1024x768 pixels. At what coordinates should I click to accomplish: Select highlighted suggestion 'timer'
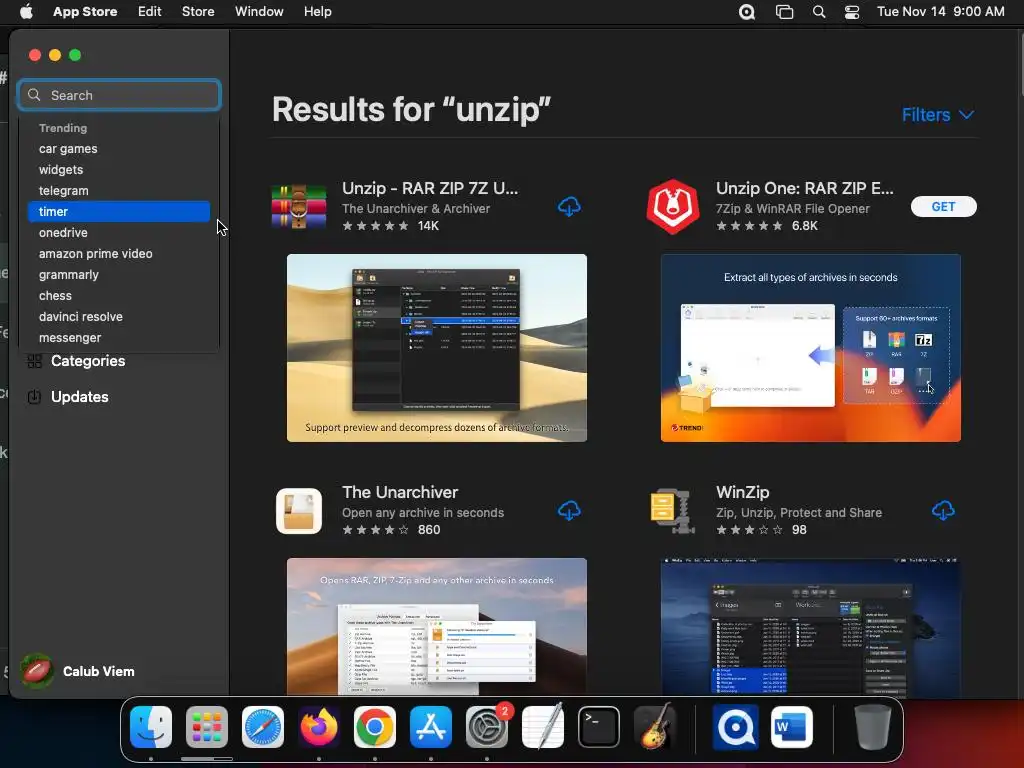(x=119, y=212)
